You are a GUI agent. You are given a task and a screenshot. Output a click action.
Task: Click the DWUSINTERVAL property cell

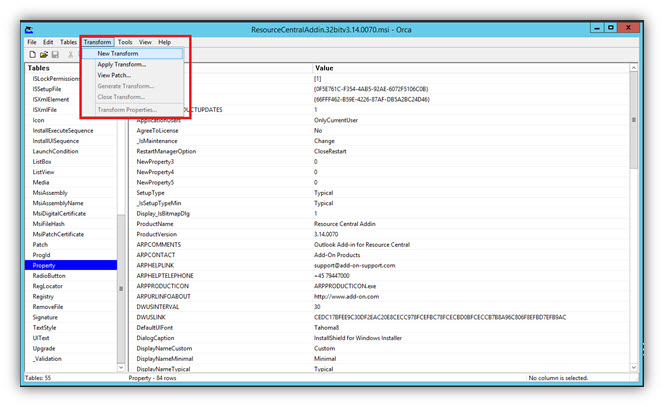158,307
